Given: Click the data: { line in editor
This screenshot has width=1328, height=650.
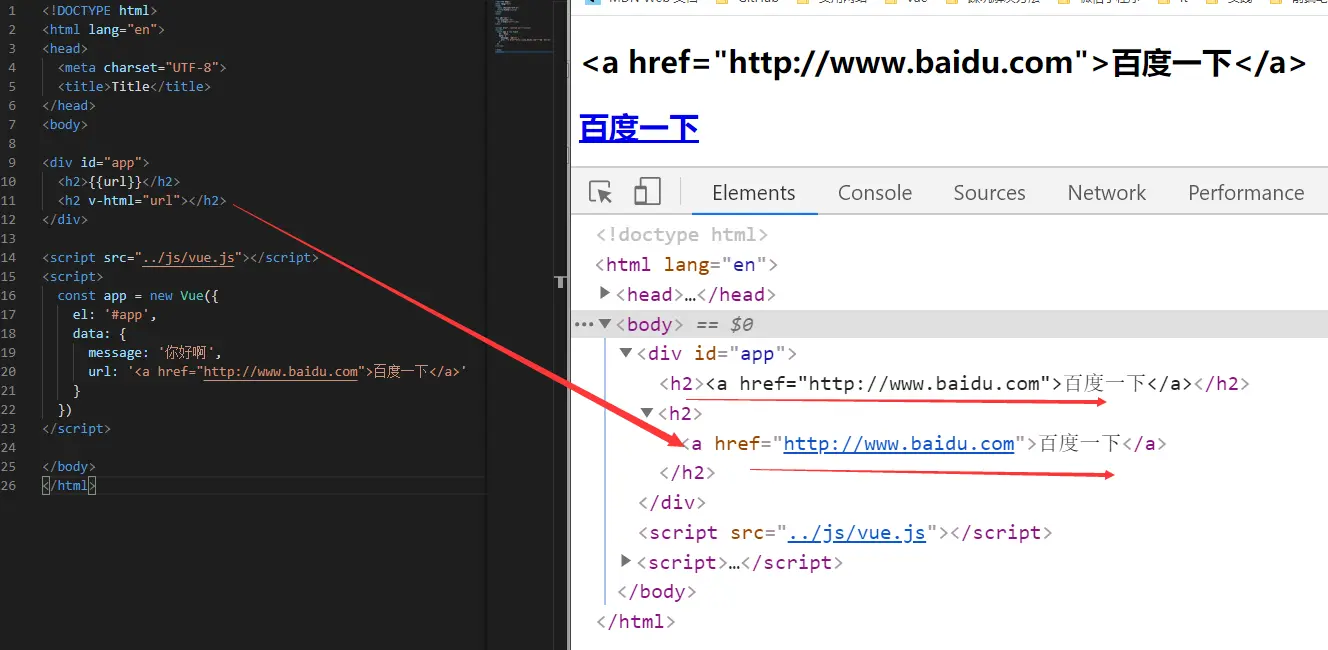Looking at the screenshot, I should point(100,333).
